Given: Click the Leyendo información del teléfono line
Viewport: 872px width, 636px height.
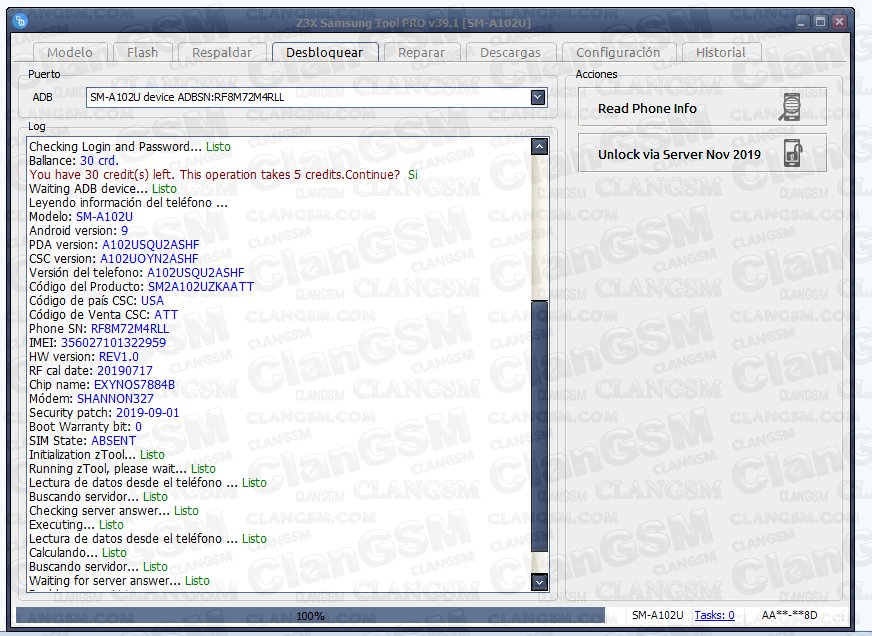Looking at the screenshot, I should (x=128, y=203).
